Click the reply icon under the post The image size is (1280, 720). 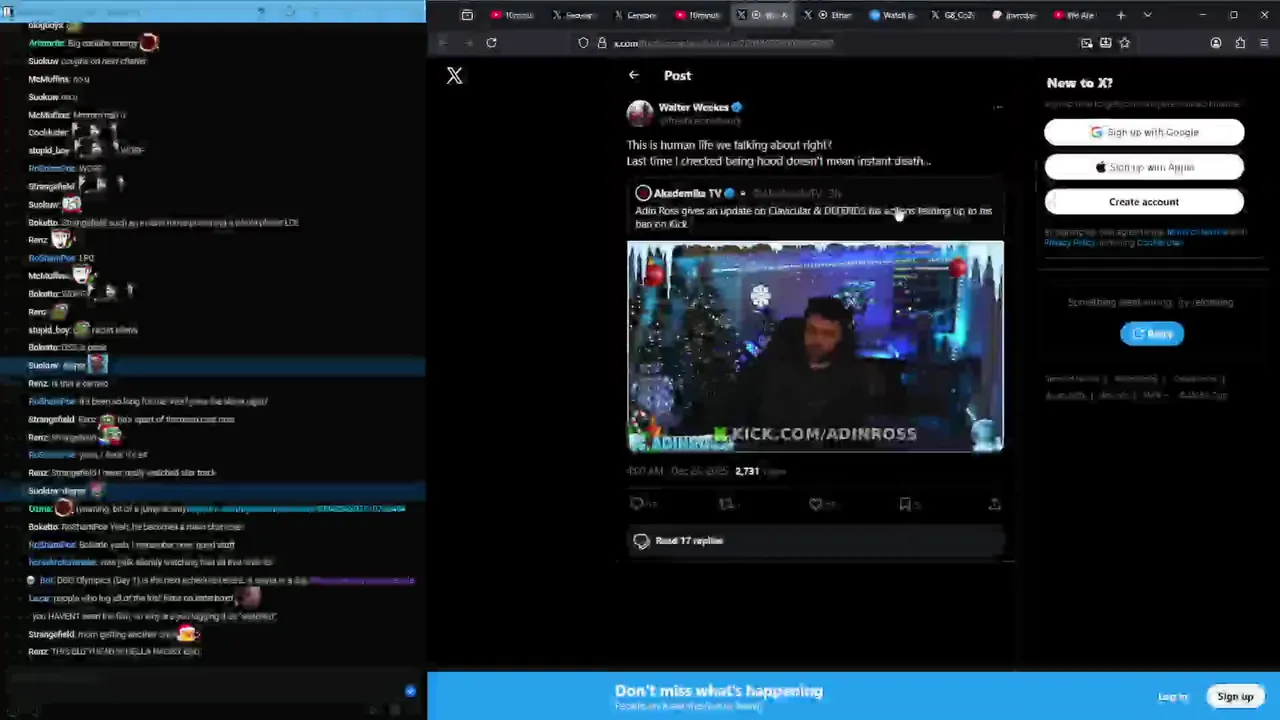[637, 504]
